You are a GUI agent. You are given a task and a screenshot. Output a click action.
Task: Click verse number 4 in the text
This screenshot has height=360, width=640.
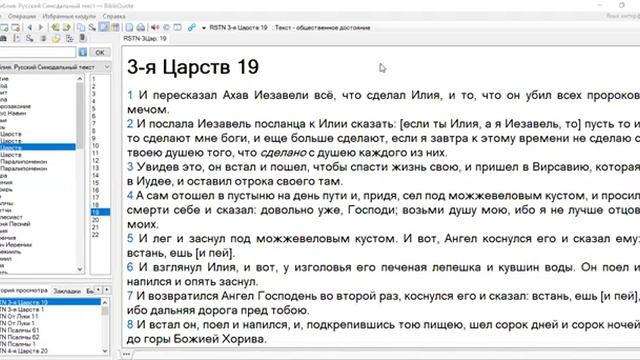pyautogui.click(x=130, y=196)
